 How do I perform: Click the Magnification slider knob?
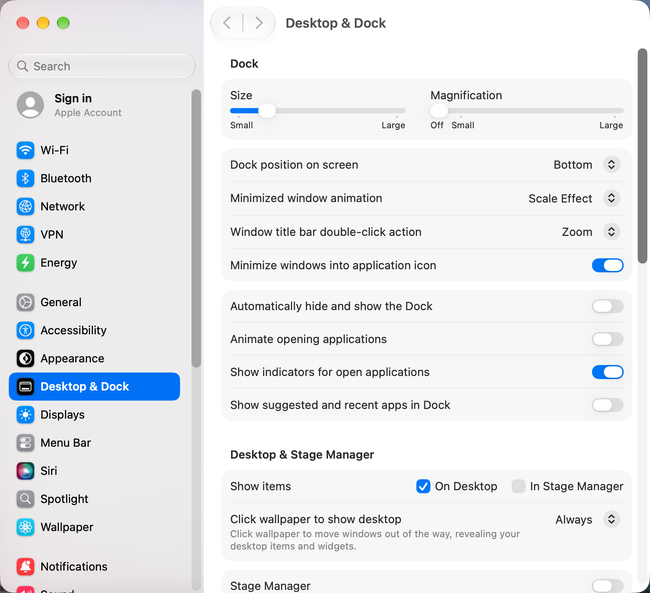(x=439, y=111)
